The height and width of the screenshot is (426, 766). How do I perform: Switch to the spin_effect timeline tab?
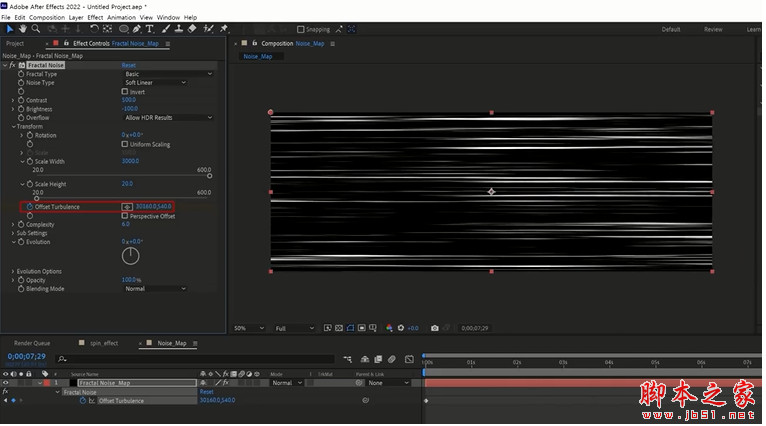[104, 343]
